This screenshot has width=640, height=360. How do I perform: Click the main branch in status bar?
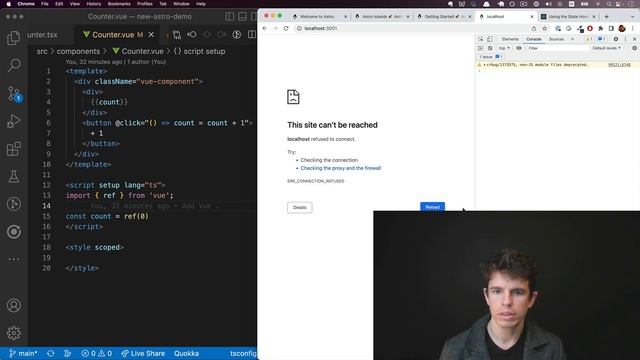pos(23,353)
